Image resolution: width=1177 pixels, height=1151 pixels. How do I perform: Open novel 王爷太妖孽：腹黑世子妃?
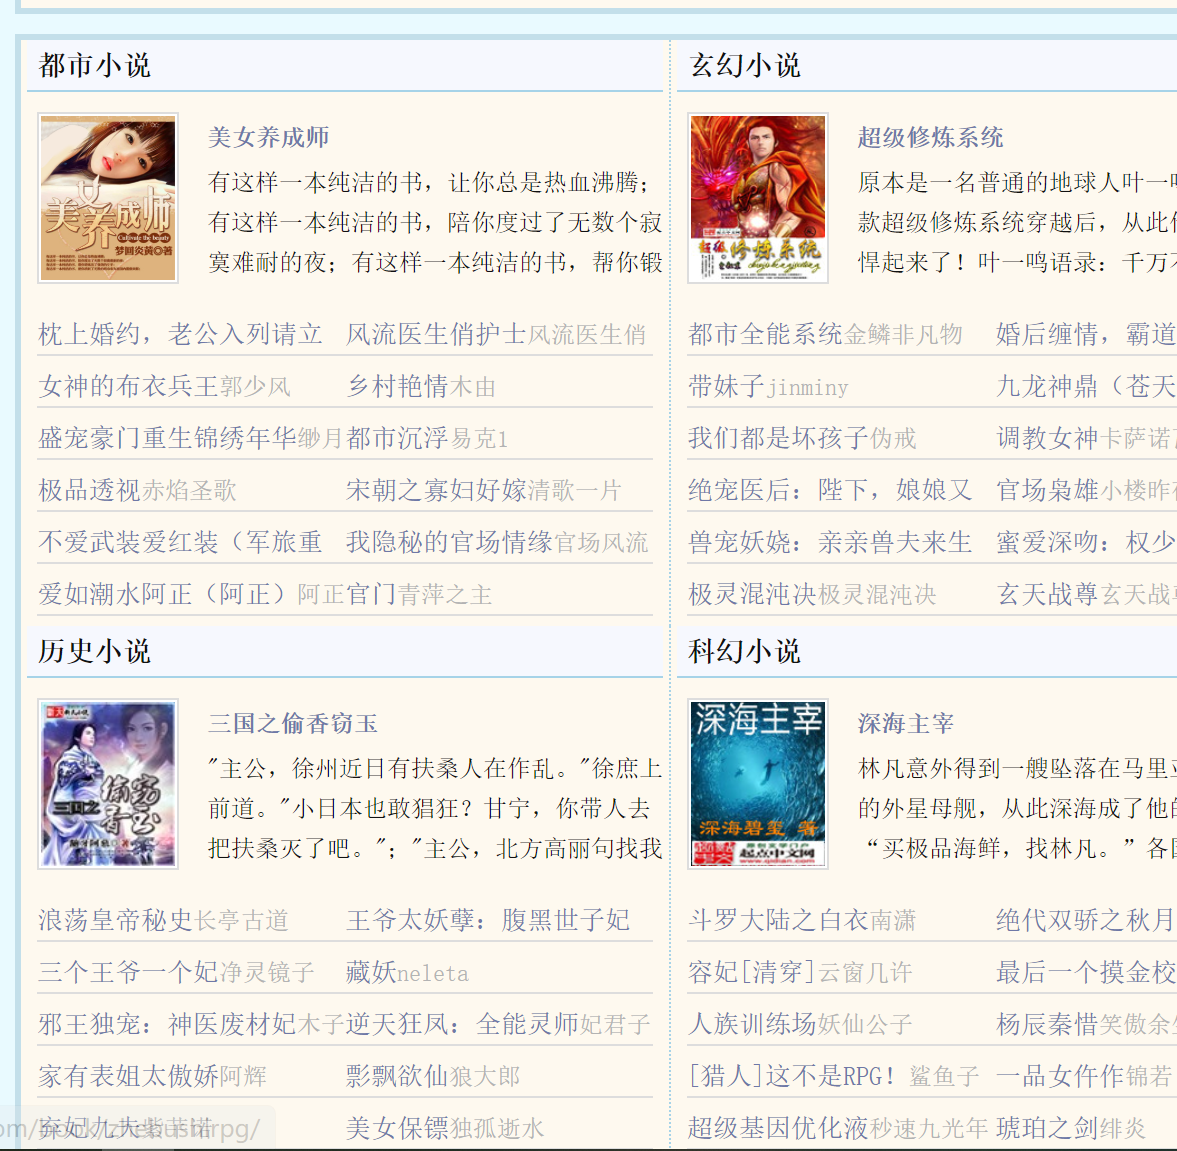point(488,920)
